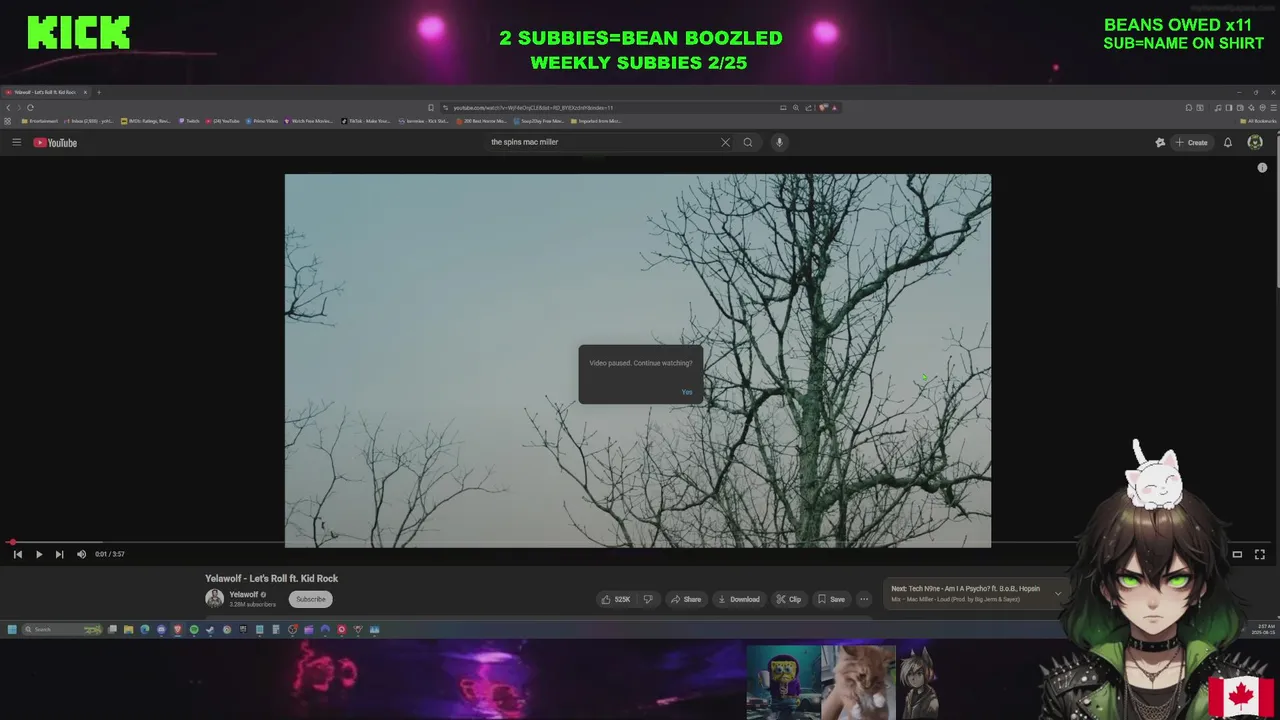Share the video

pos(686,599)
